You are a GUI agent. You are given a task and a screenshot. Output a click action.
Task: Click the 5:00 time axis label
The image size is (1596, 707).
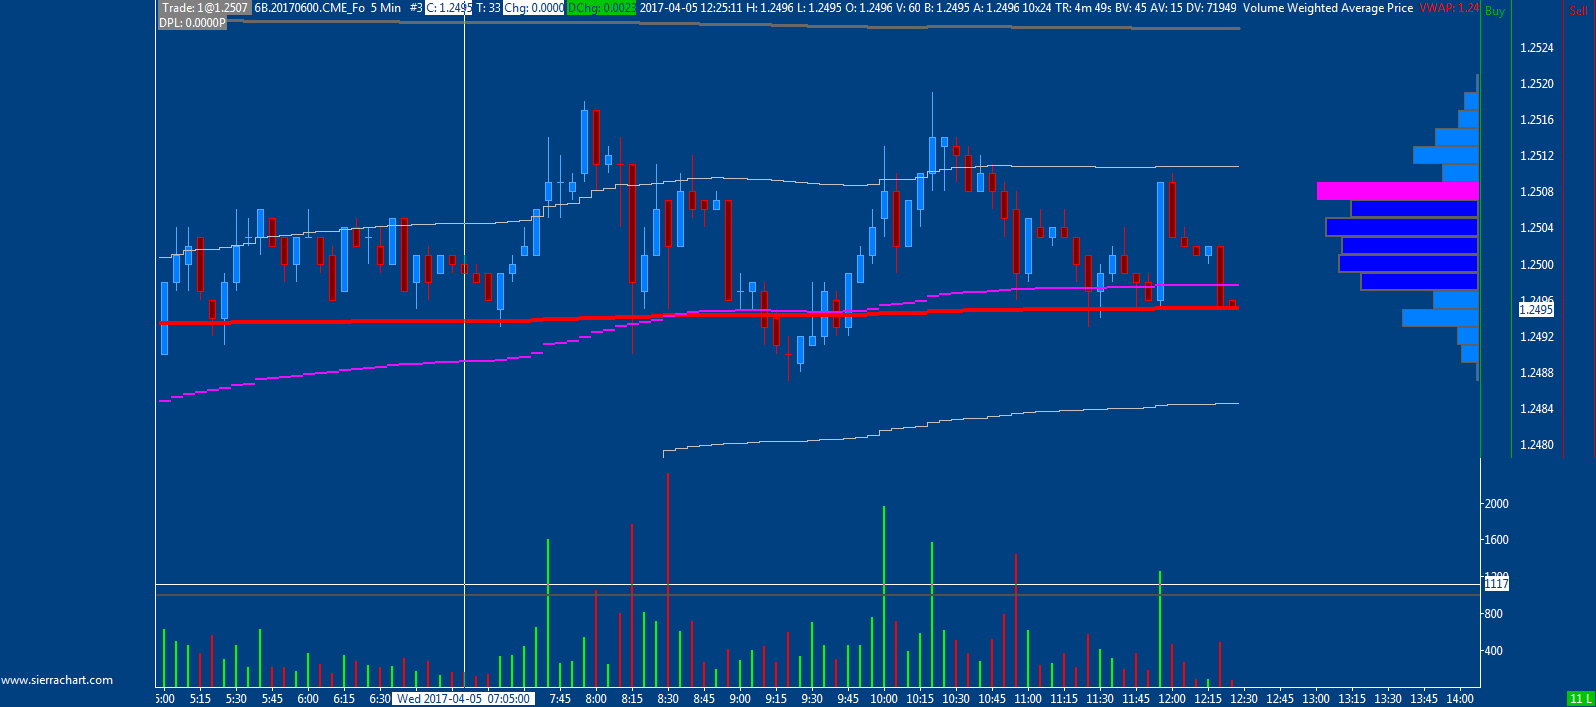pyautogui.click(x=165, y=699)
